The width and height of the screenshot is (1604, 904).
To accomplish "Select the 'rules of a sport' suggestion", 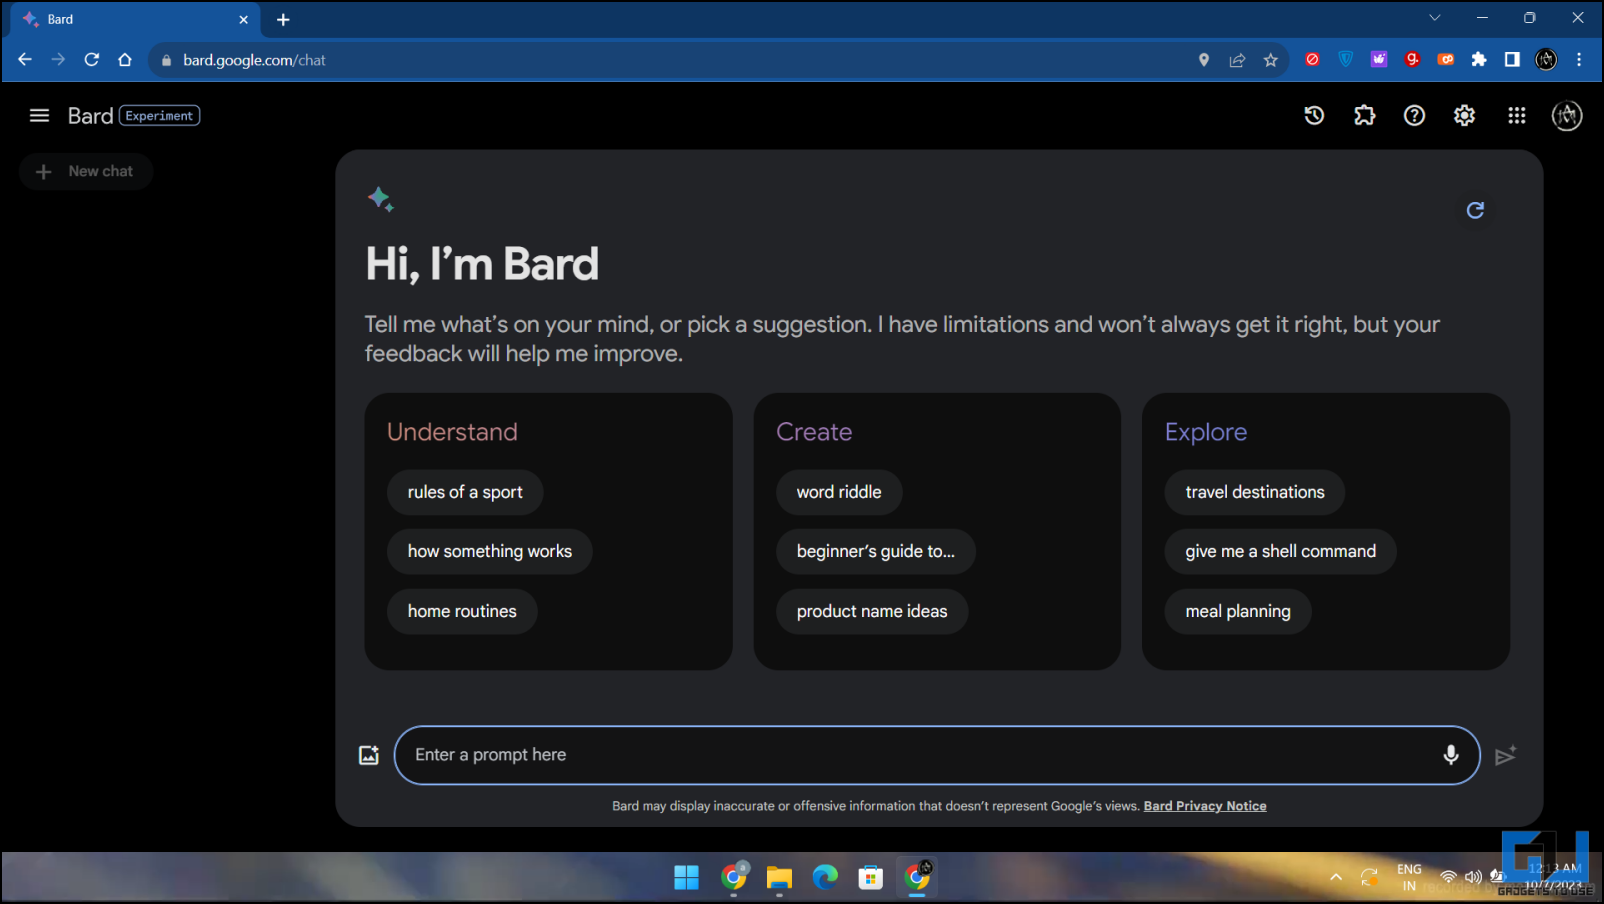I will [x=465, y=492].
